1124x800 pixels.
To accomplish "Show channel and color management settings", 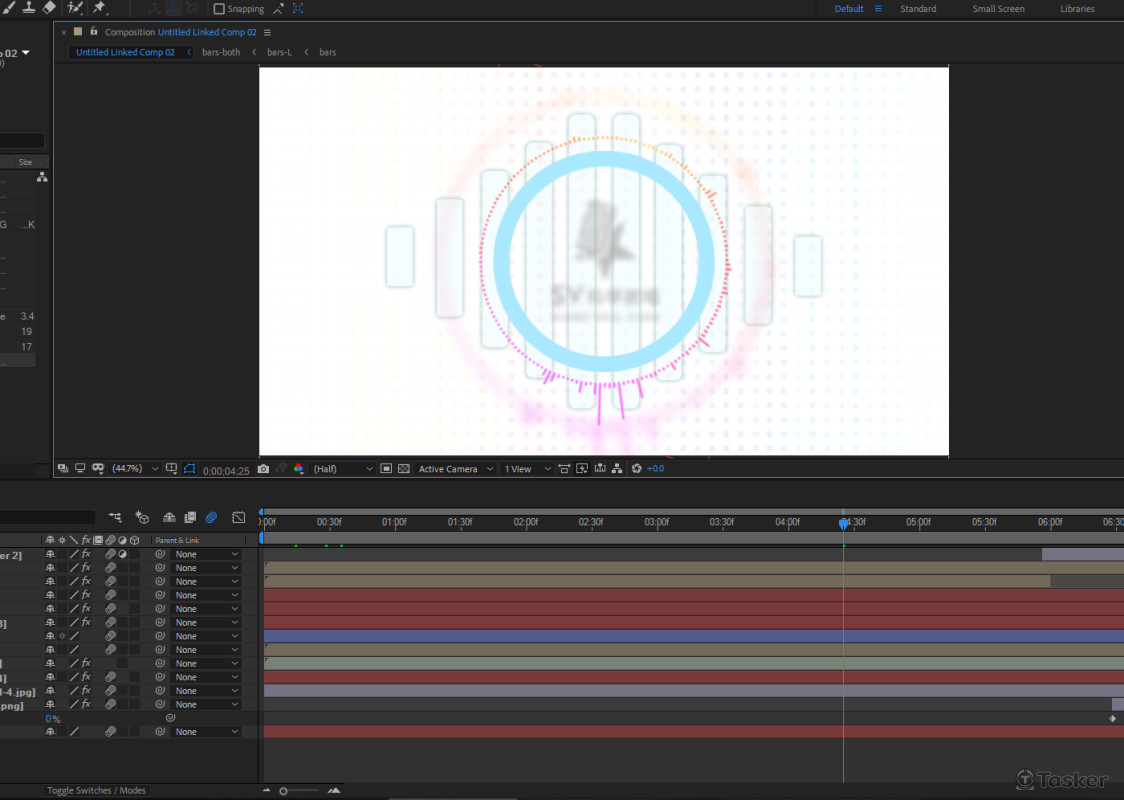I will click(x=298, y=469).
